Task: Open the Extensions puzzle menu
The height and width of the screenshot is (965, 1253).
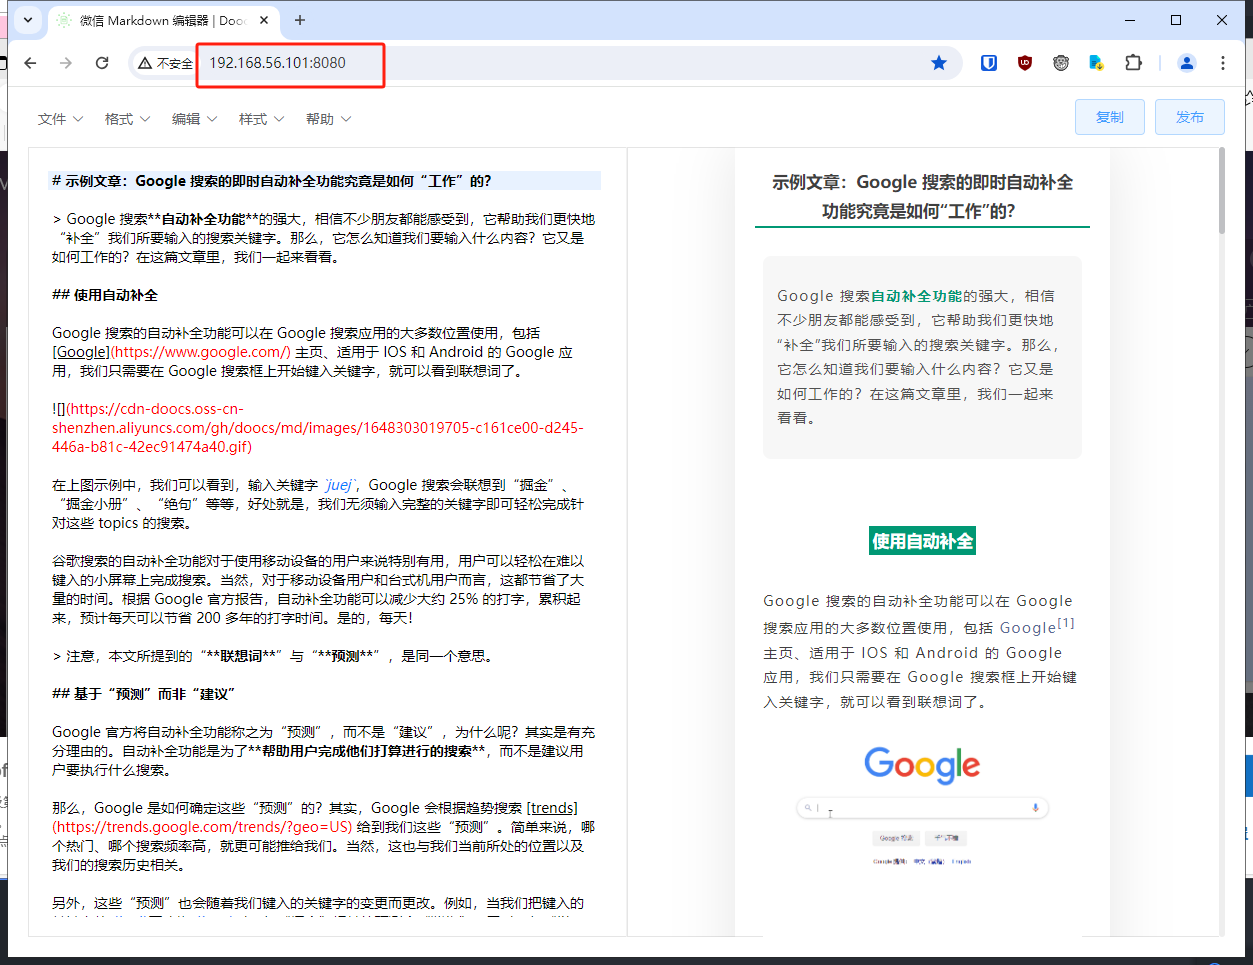Action: (x=1133, y=63)
